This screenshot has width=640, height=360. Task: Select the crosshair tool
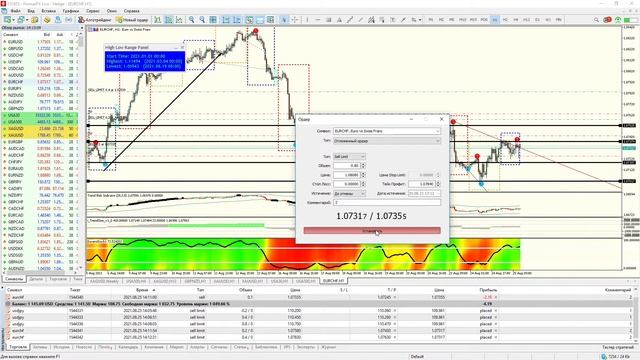tap(295, 20)
